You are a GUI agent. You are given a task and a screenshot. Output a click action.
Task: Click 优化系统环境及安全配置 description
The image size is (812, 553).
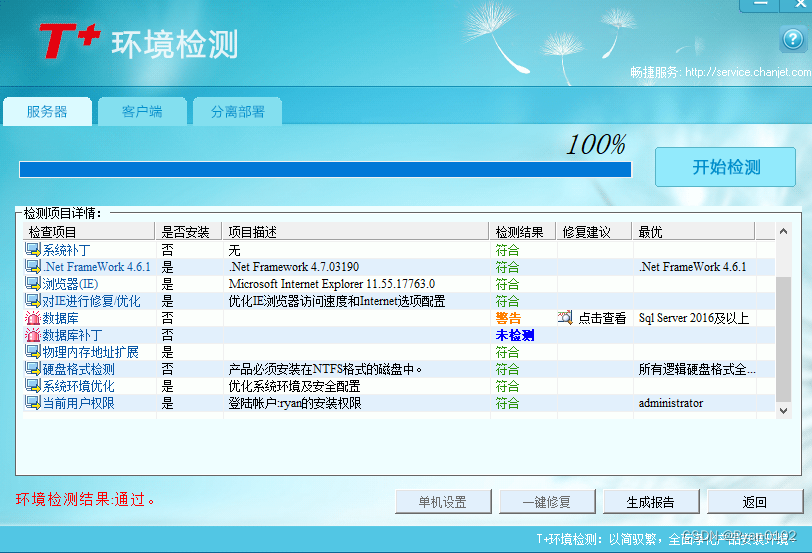(294, 386)
